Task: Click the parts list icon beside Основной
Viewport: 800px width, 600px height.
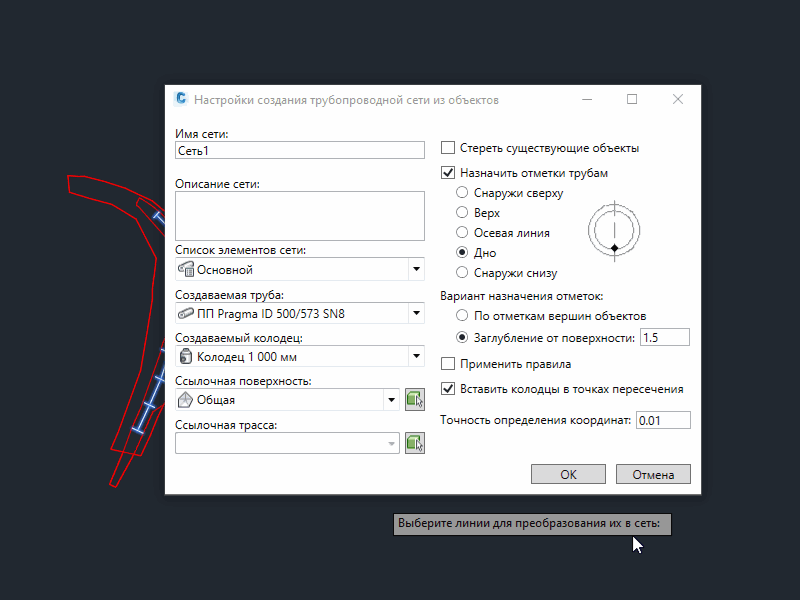Action: (186, 269)
